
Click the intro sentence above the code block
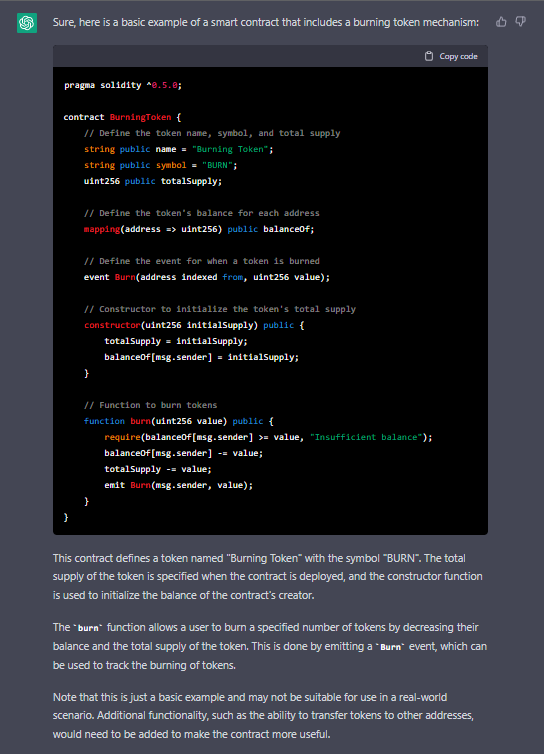[266, 22]
